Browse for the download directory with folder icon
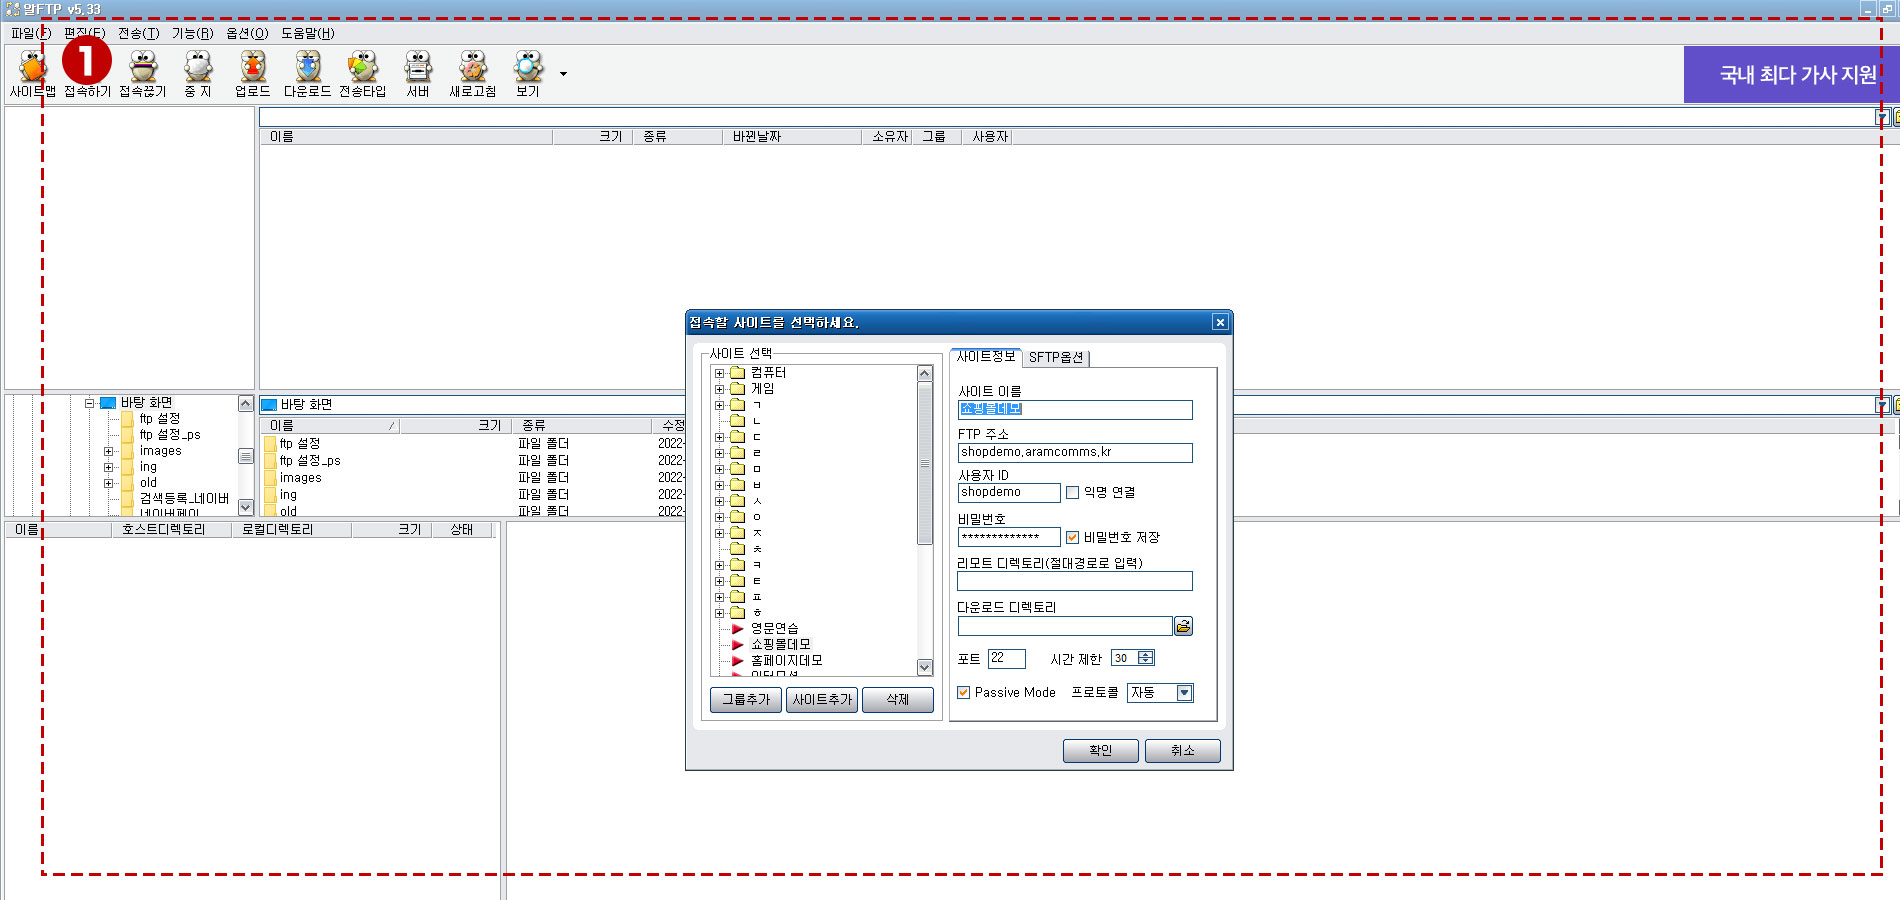 coord(1183,626)
